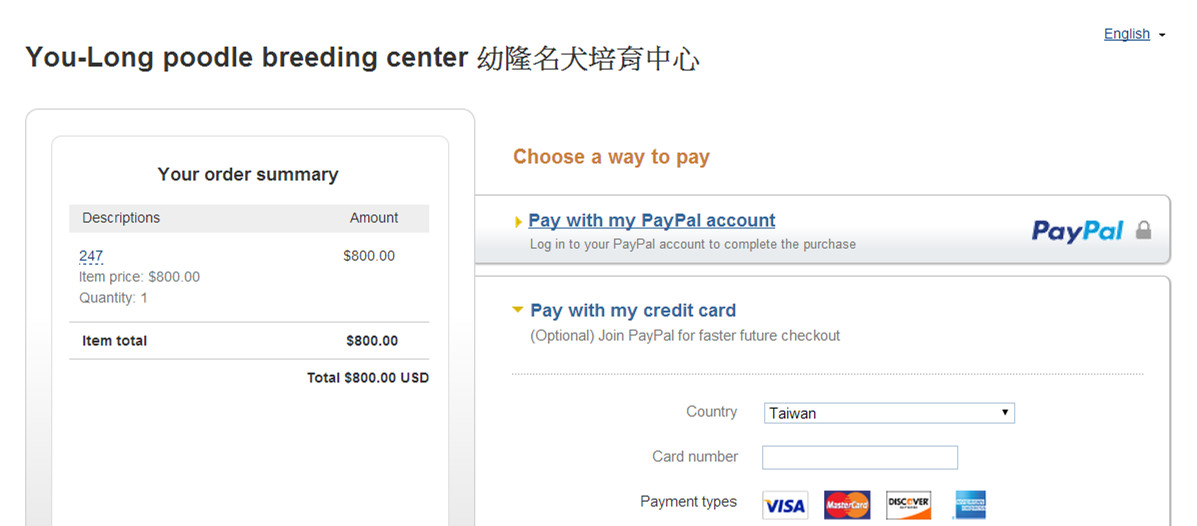Image resolution: width=1197 pixels, height=526 pixels.
Task: Click the American Express card icon
Action: (970, 505)
